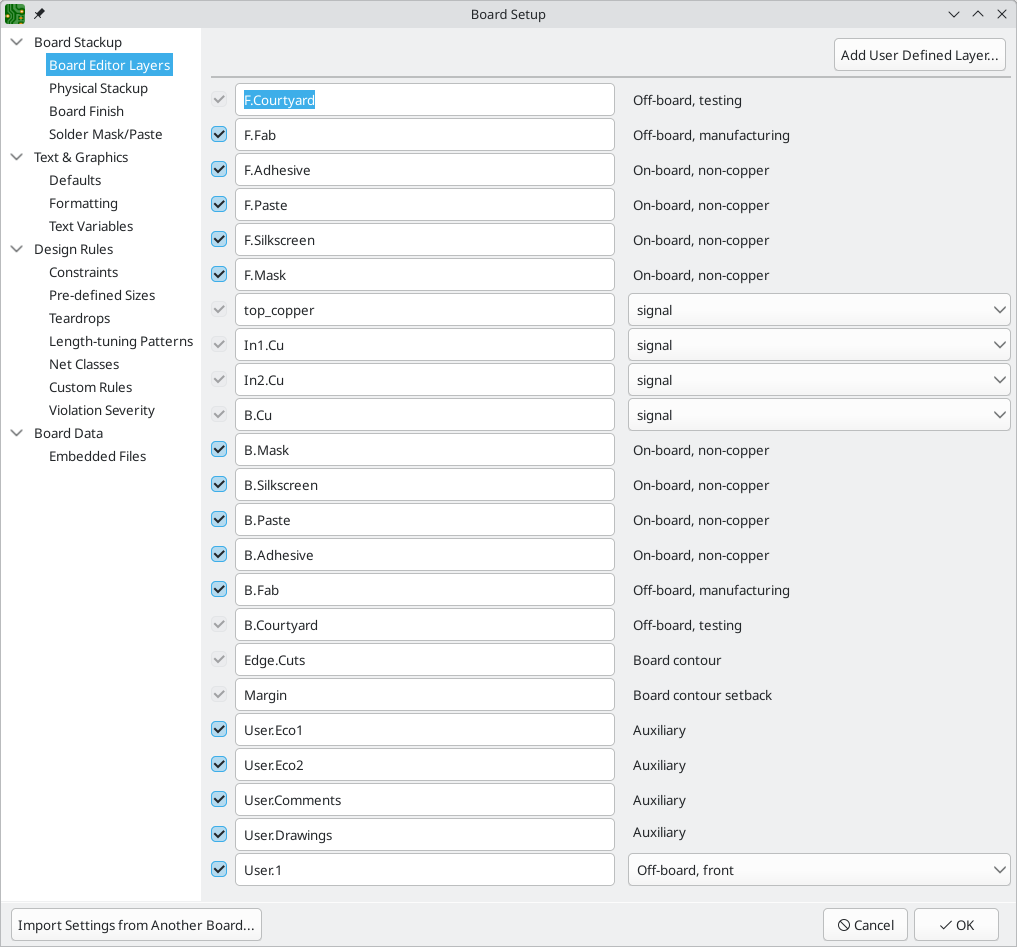Uncheck the B.Adhesive layer checkbox

(219, 555)
